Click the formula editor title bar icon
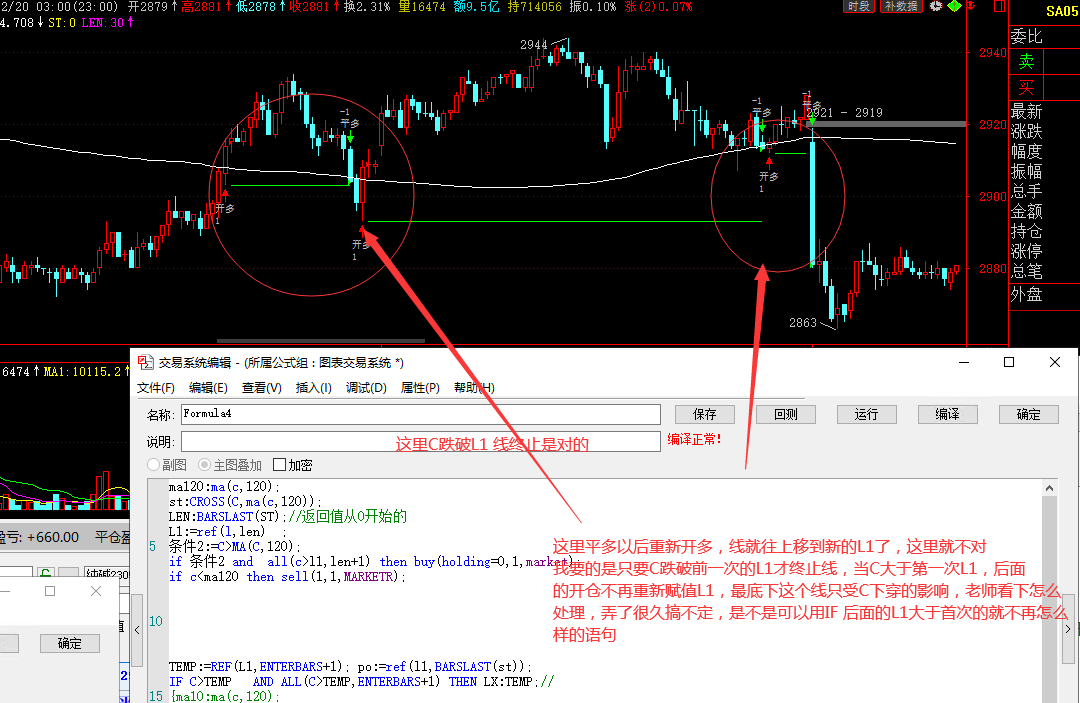The width and height of the screenshot is (1080, 703). [145, 362]
